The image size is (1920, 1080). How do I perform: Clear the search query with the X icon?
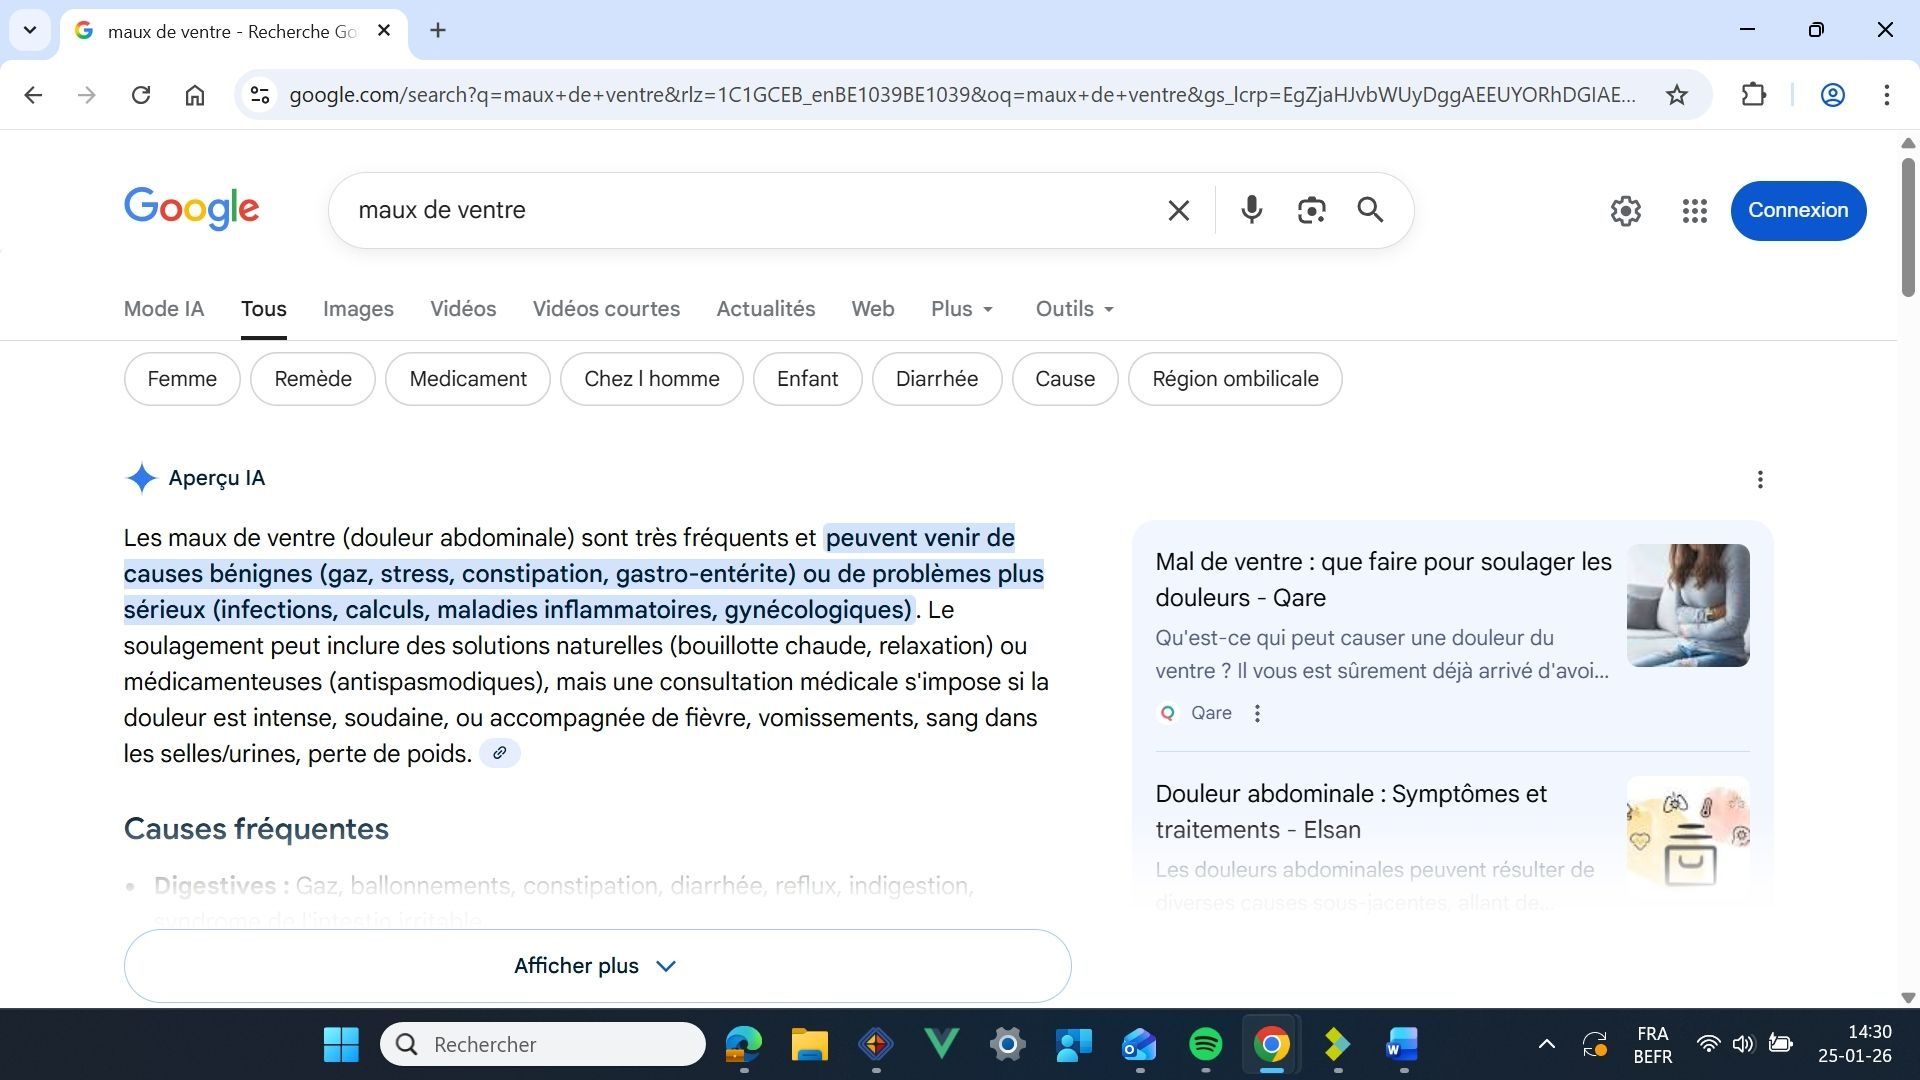1178,210
